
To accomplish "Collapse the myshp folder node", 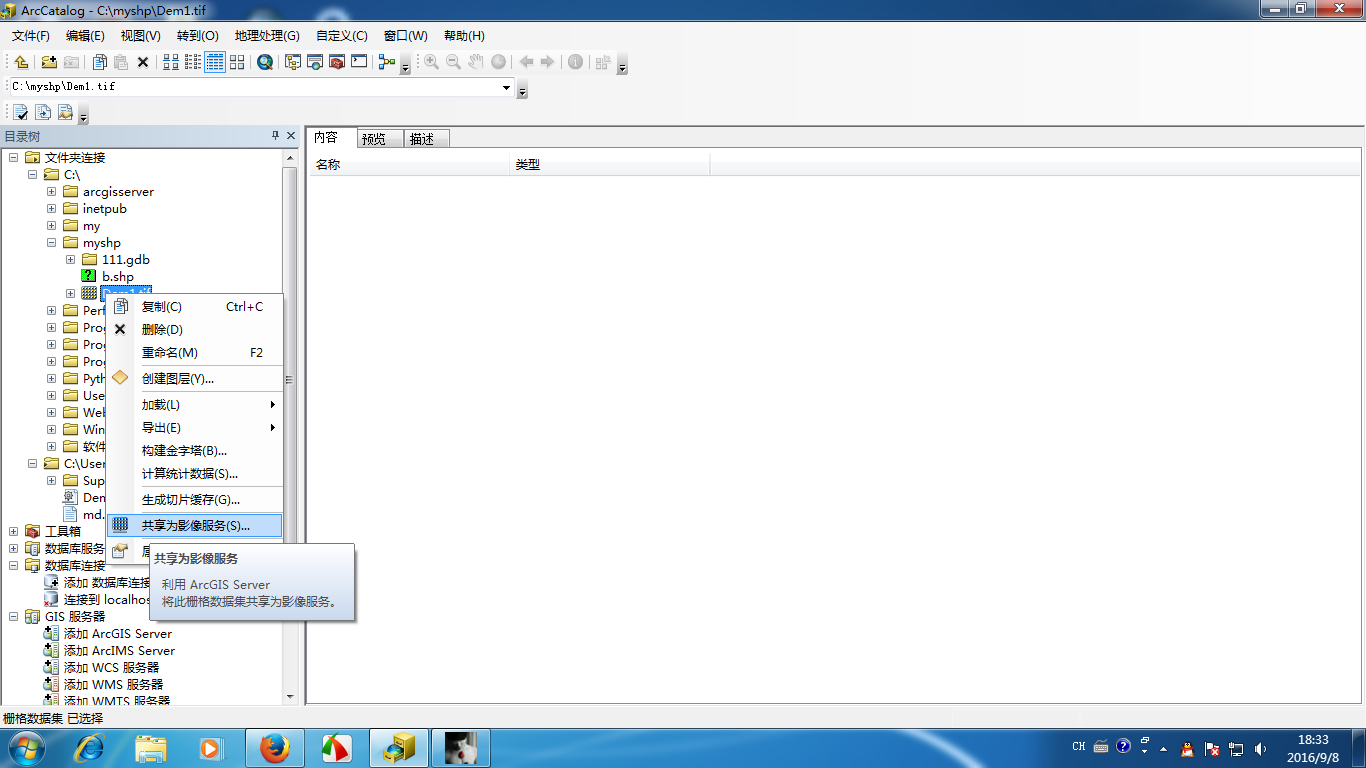I will 51,242.
